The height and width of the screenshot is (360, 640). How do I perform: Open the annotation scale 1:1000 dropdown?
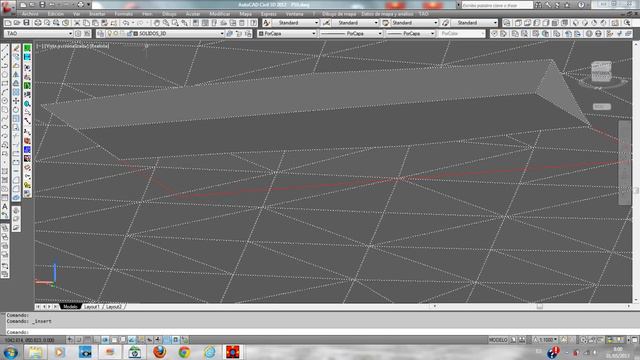click(548, 340)
